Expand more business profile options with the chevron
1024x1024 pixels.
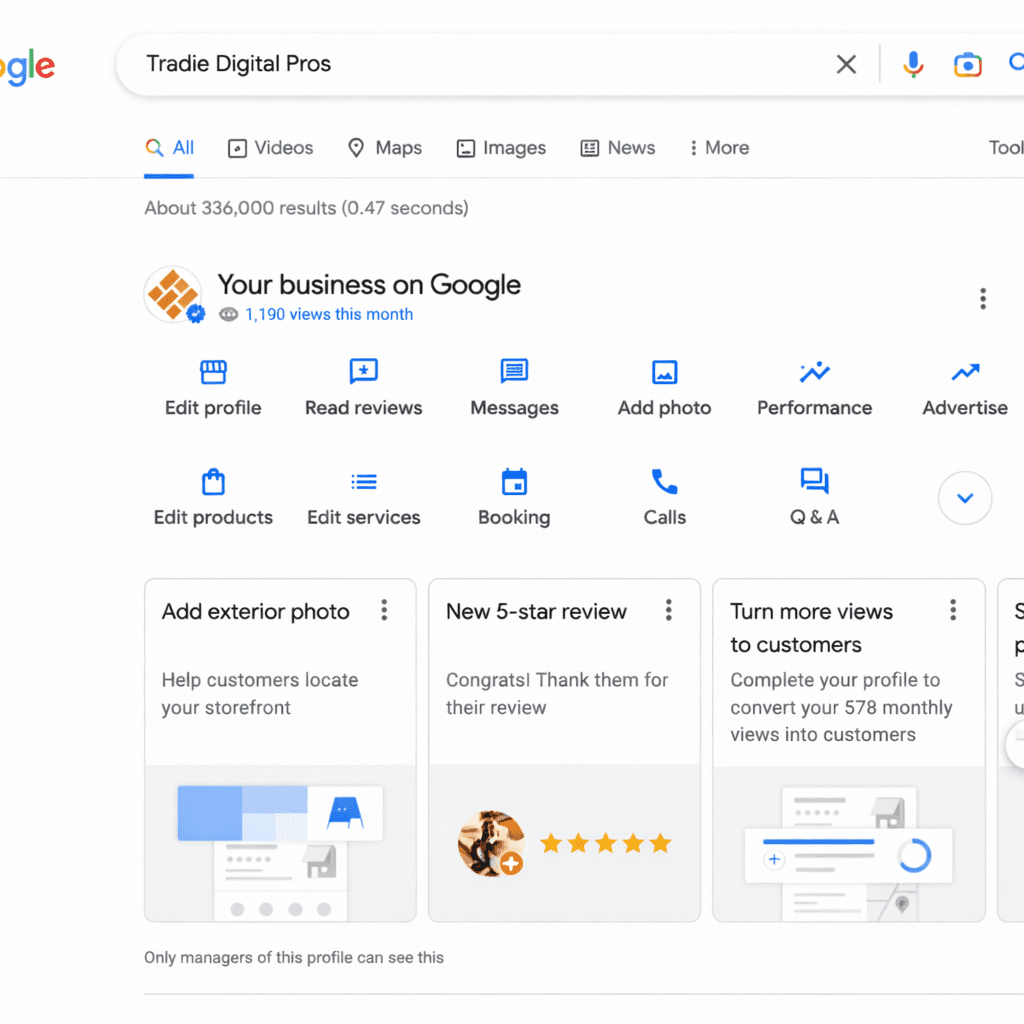[964, 497]
